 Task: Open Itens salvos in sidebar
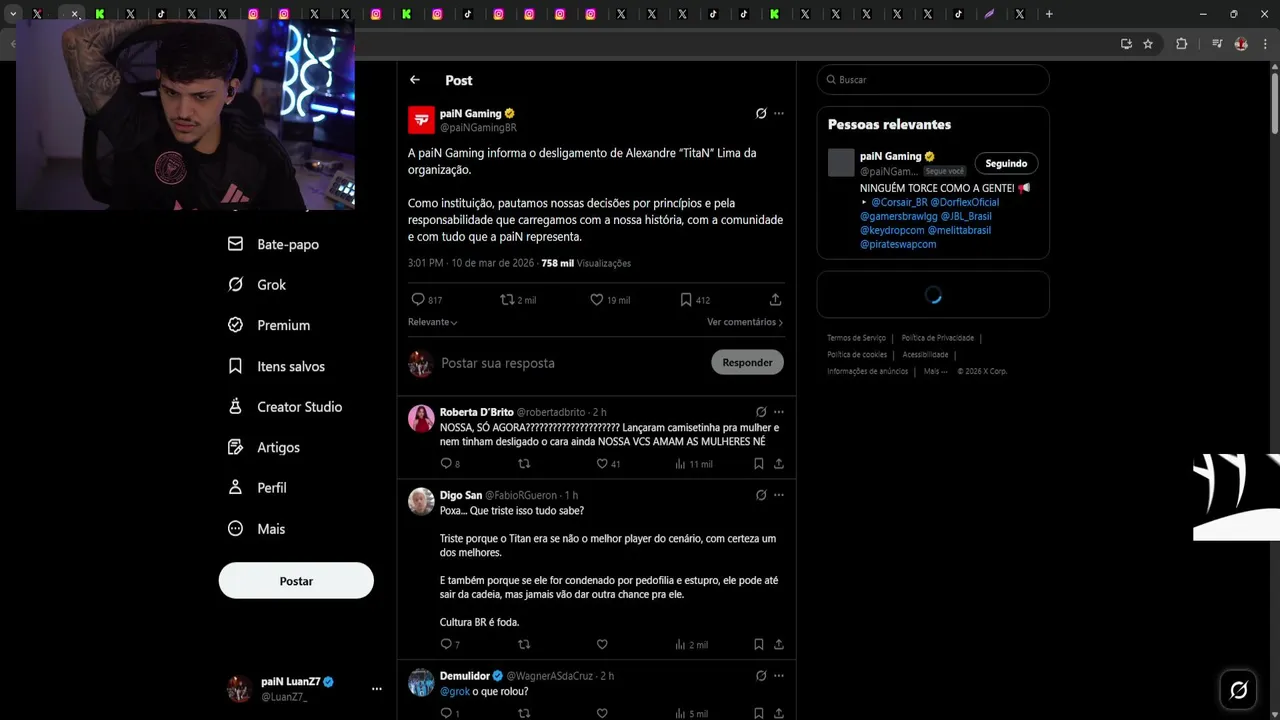(x=277, y=366)
